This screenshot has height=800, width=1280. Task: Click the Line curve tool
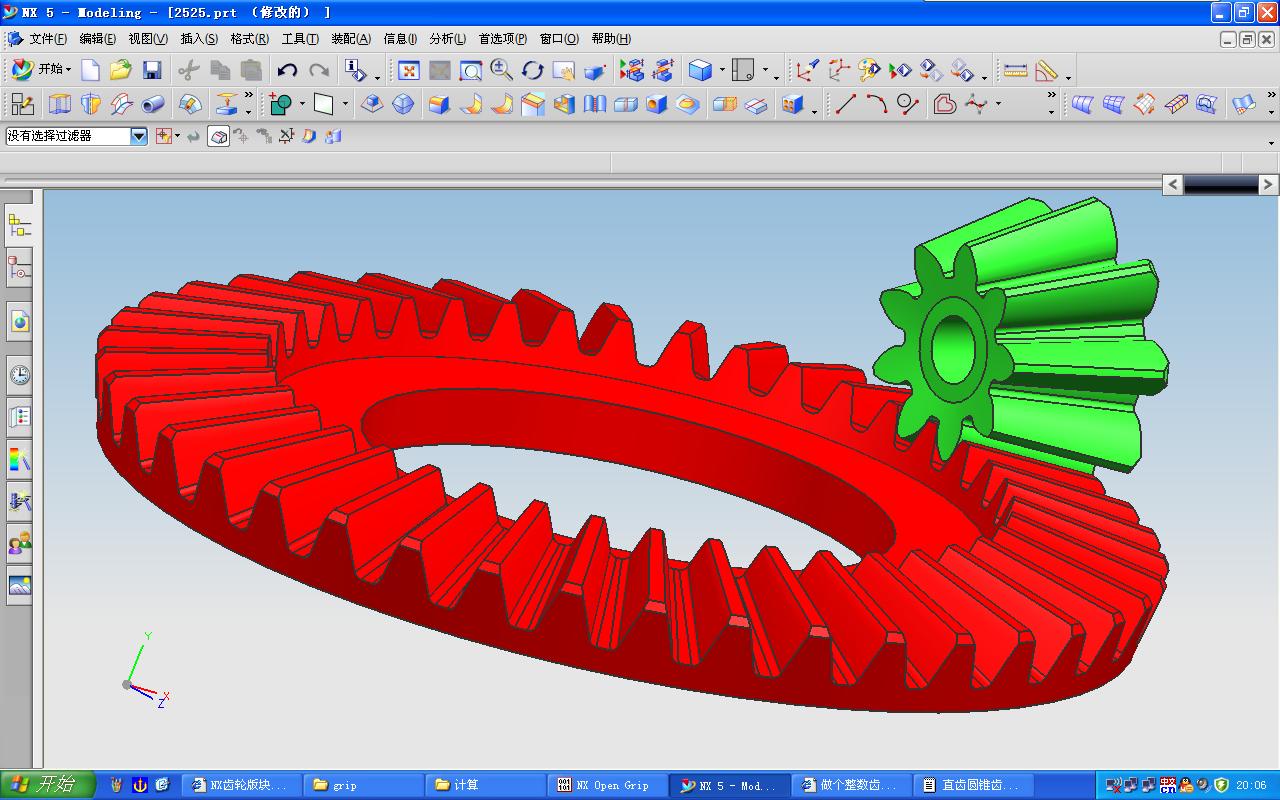click(846, 104)
